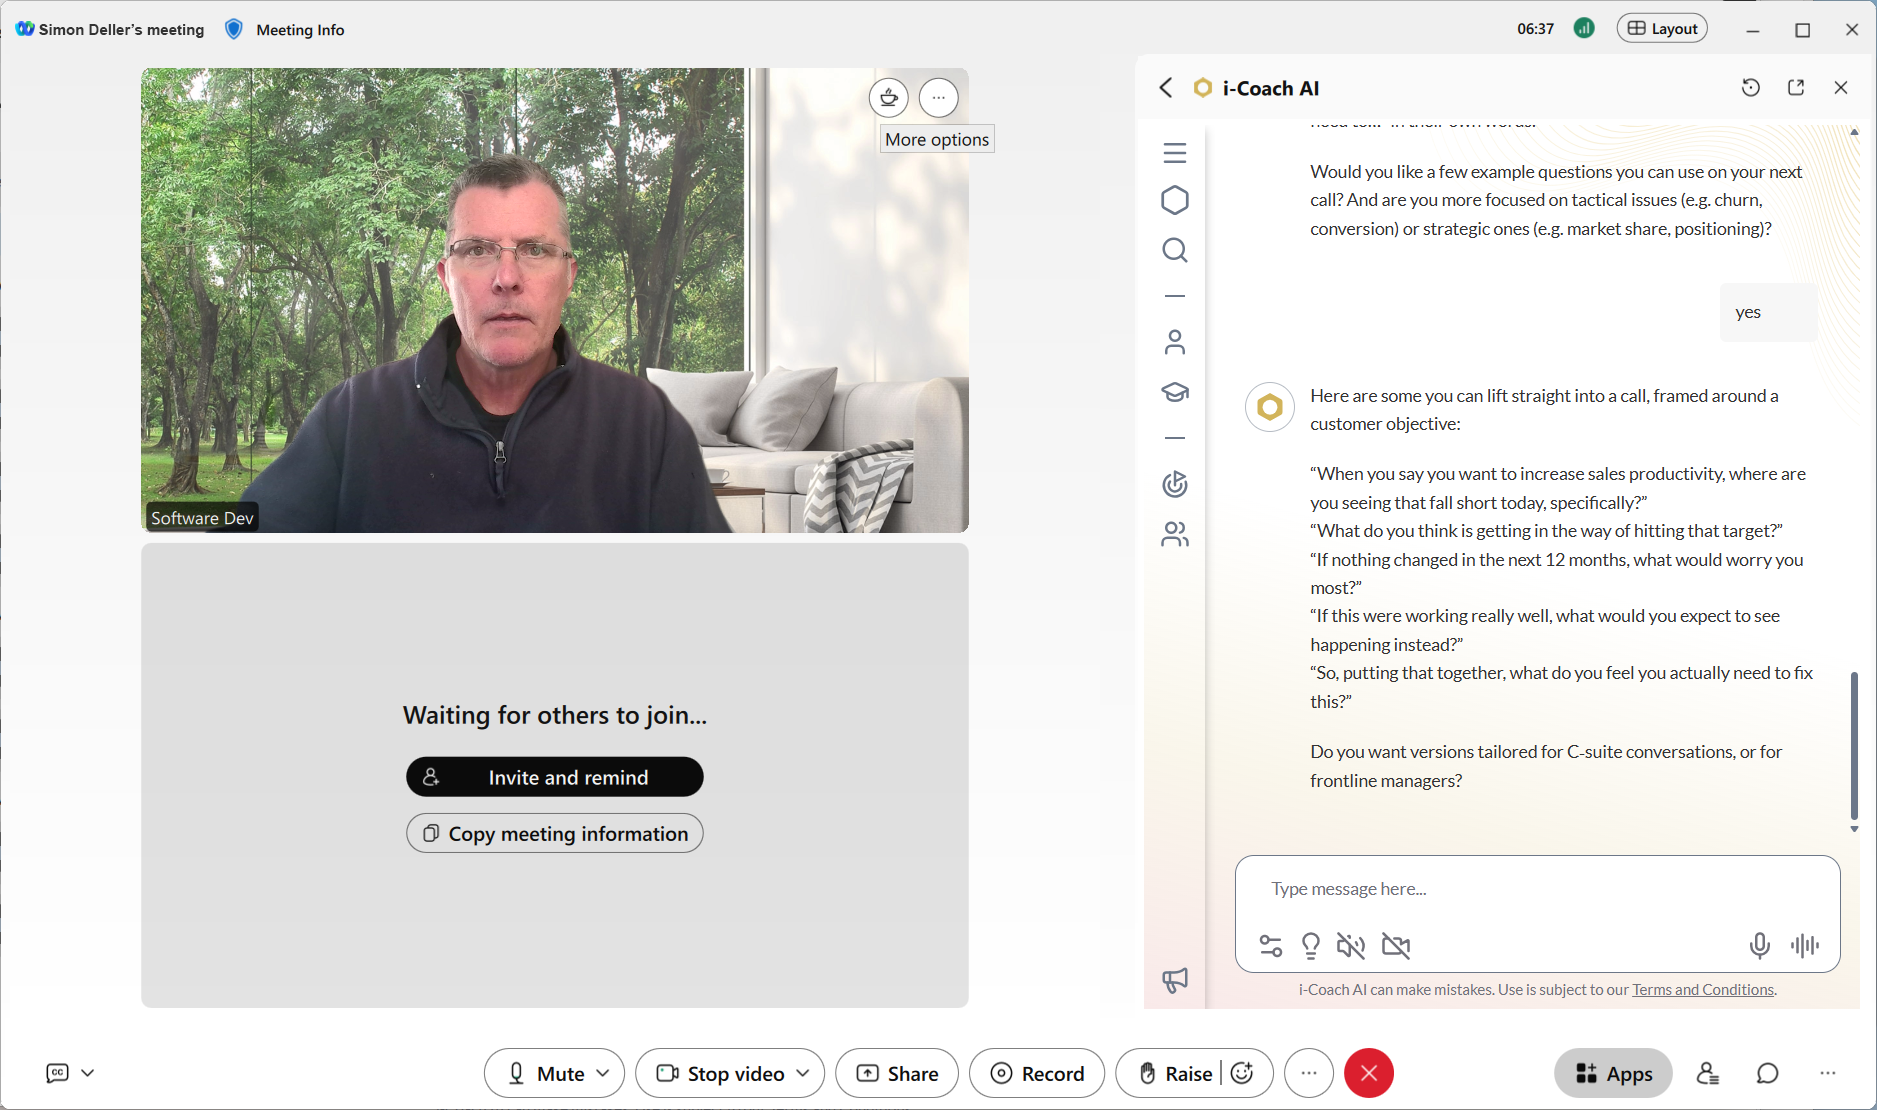Click the i-Coach history refresh icon
The image size is (1877, 1110).
(1750, 88)
